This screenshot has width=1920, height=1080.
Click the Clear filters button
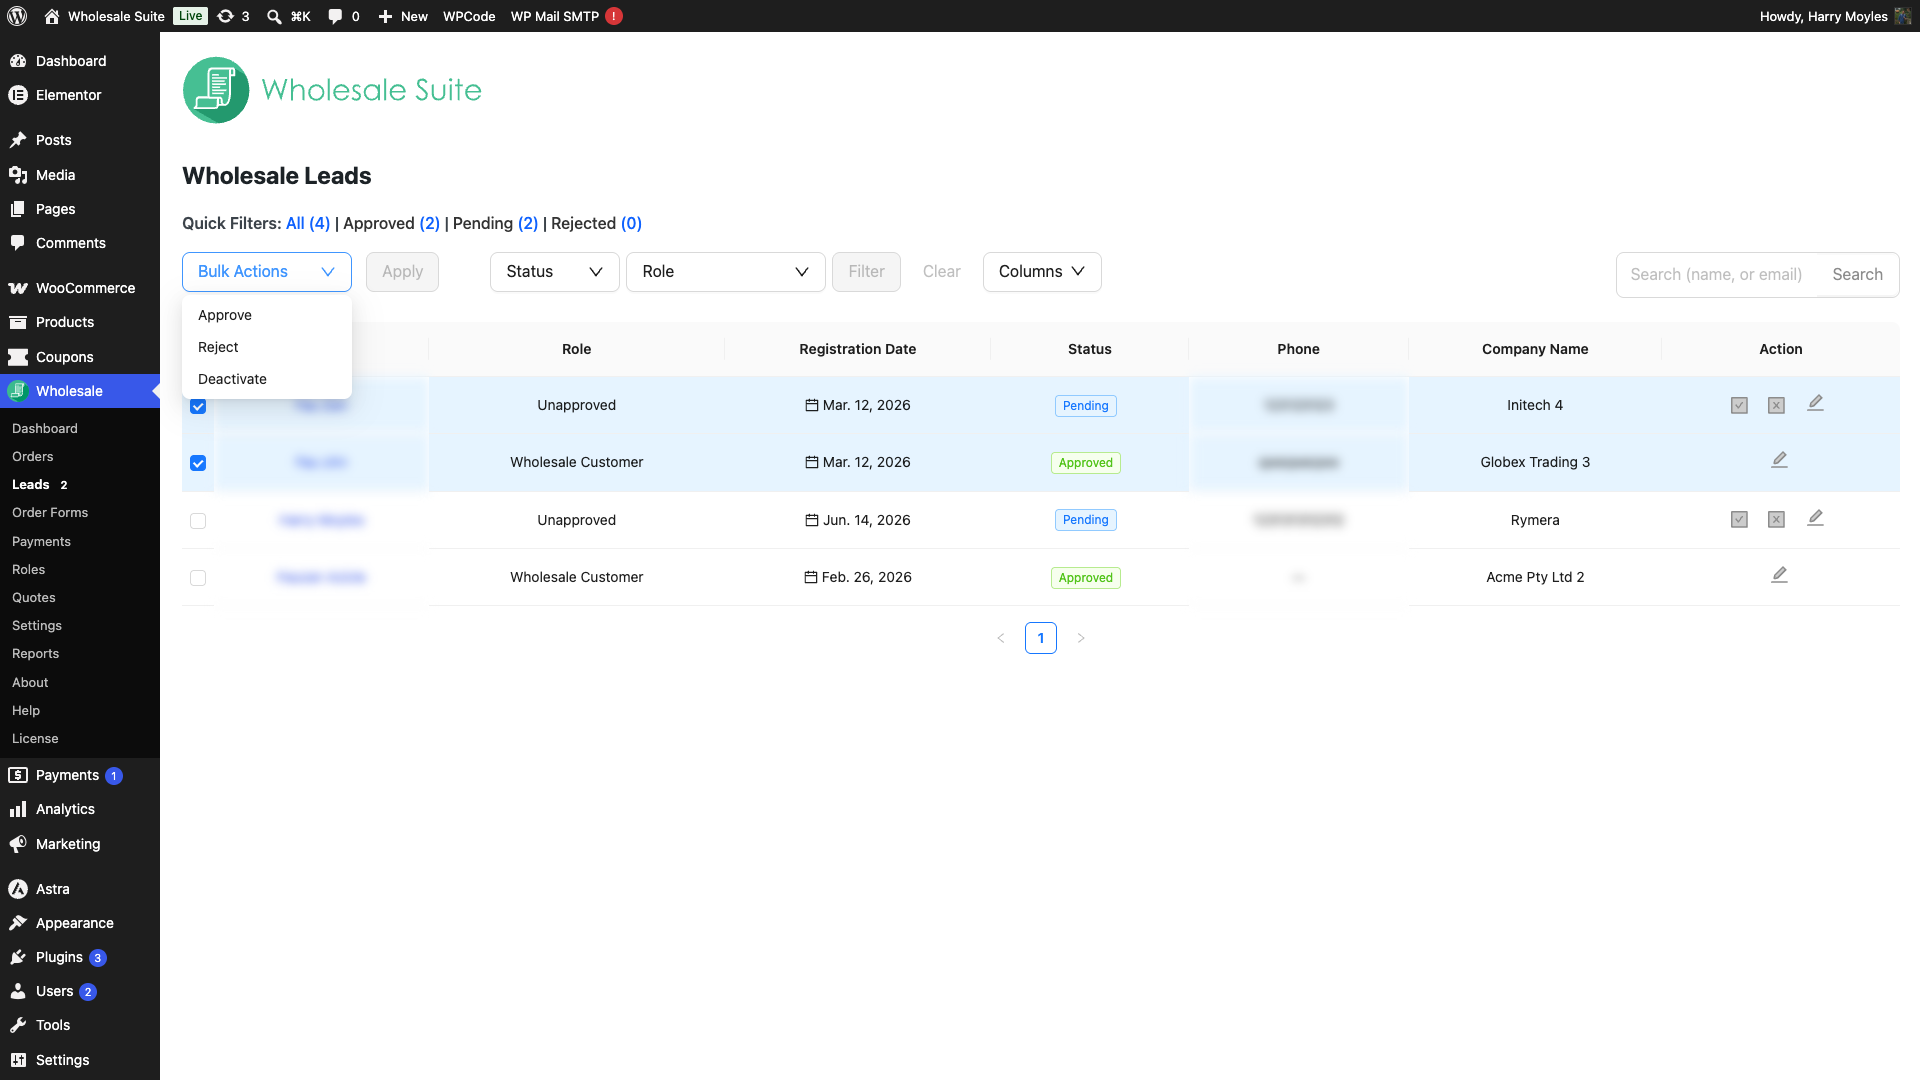[941, 272]
